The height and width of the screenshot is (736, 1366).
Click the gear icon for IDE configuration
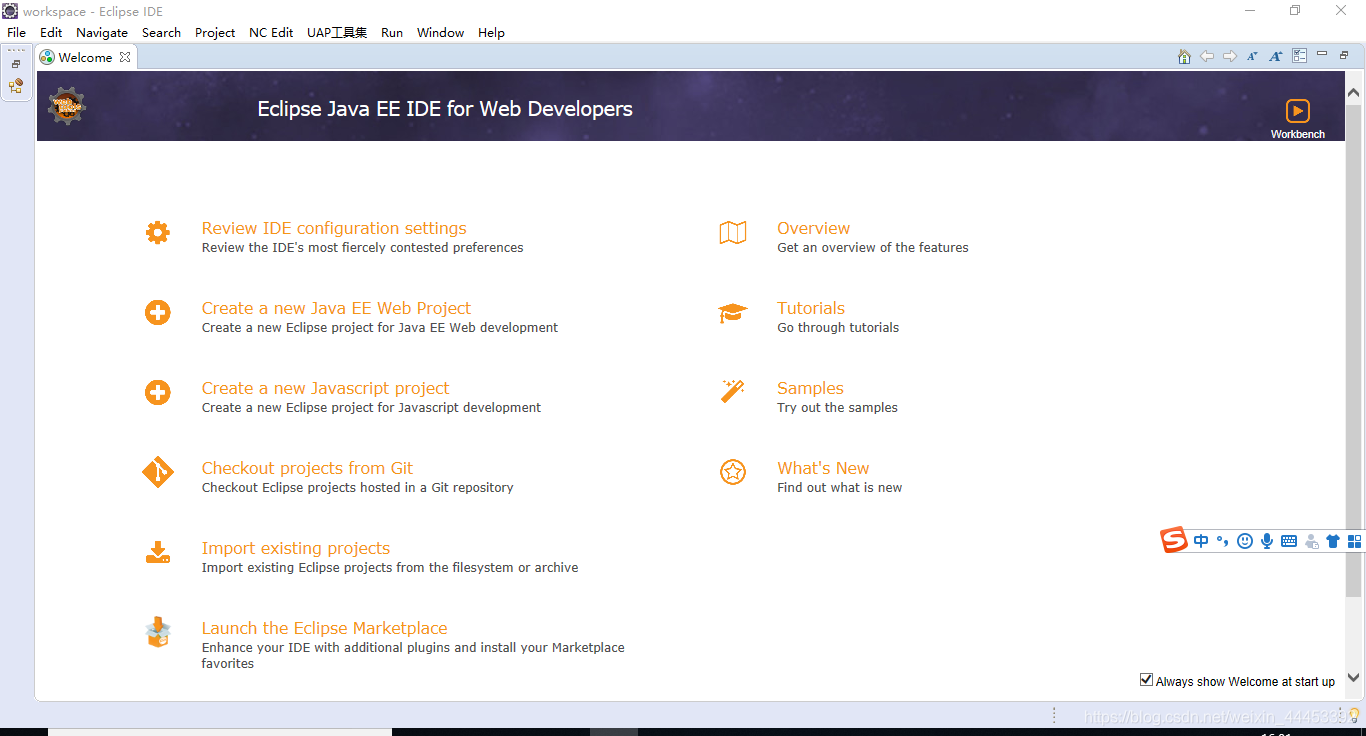click(x=158, y=233)
